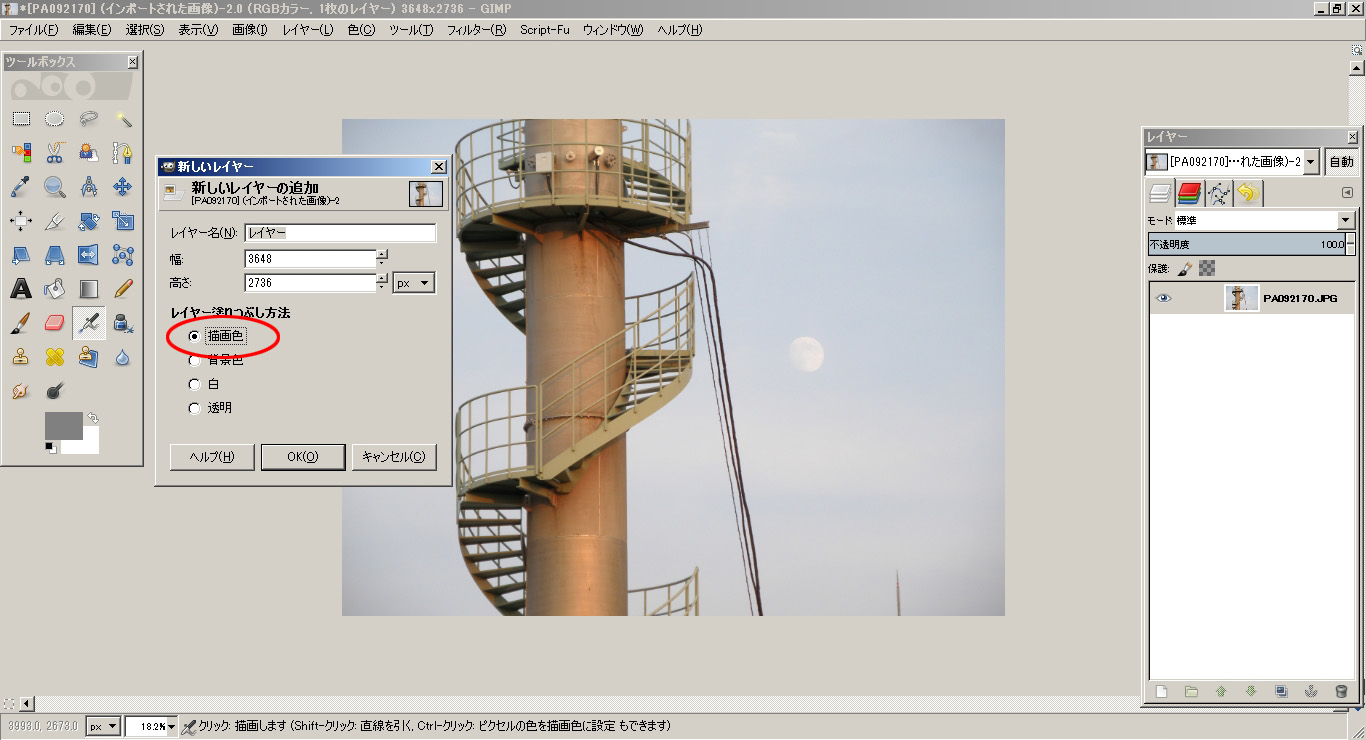Select the Flip tool
The width and height of the screenshot is (1366, 740).
click(89, 255)
